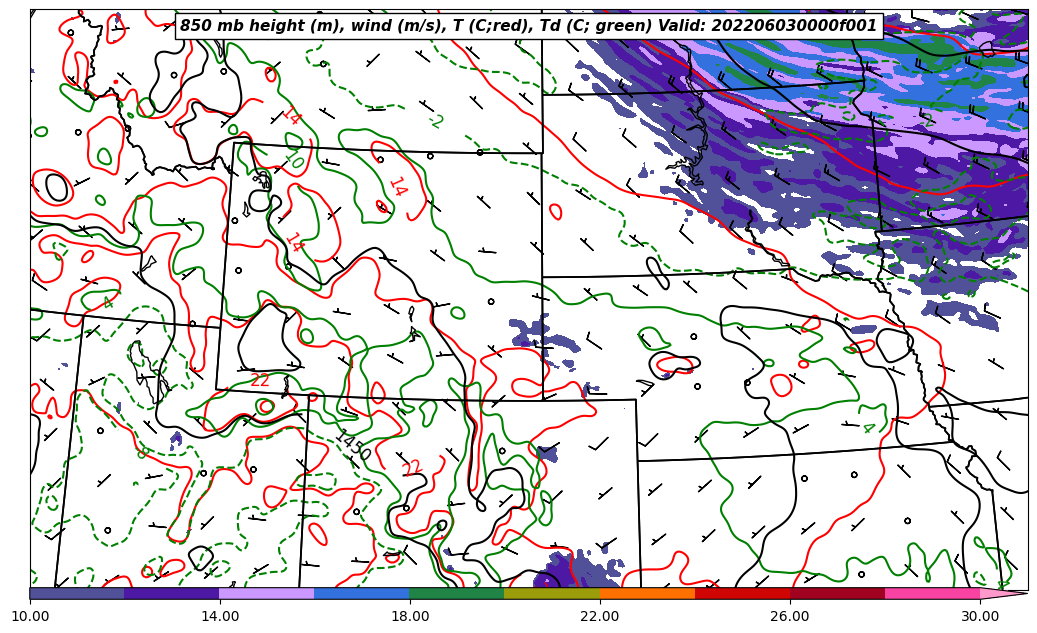Click the 30.00 colorbar tick label

pos(980,616)
